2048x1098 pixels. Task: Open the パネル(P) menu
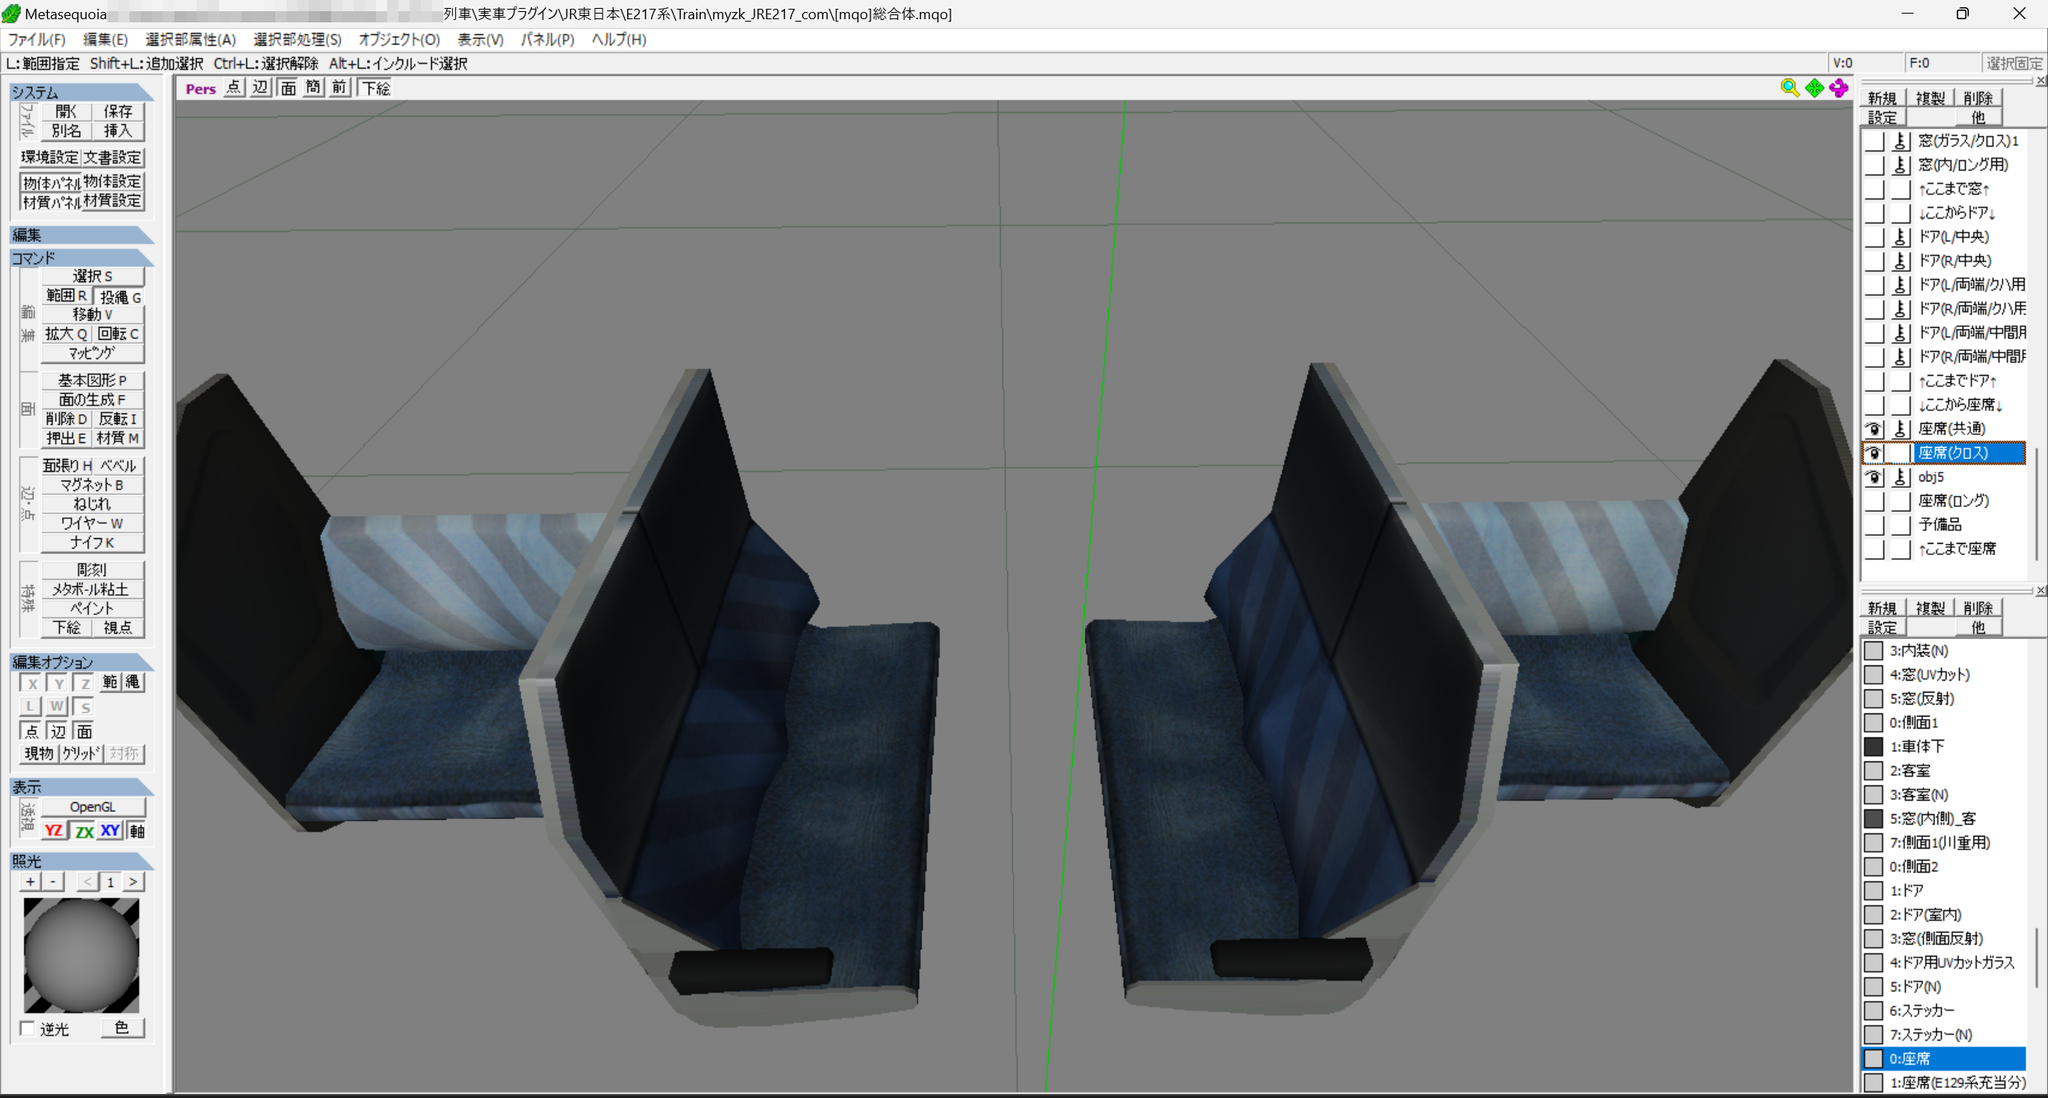547,39
